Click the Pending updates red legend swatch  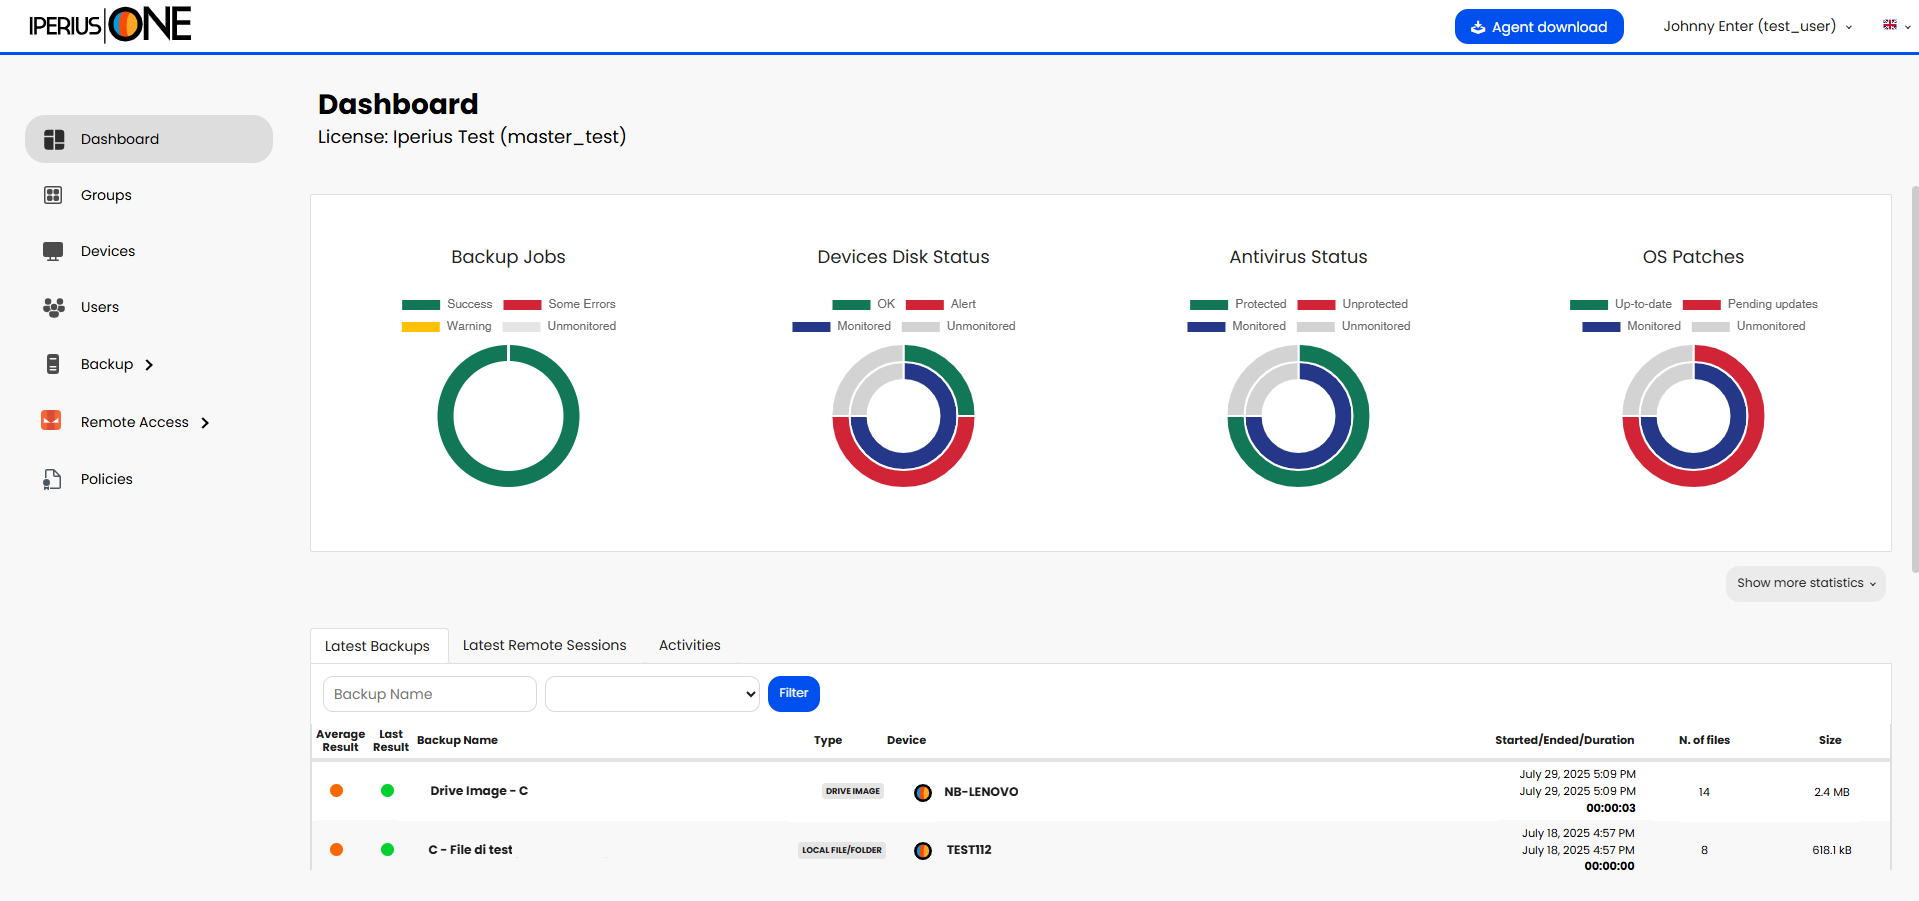click(1701, 305)
